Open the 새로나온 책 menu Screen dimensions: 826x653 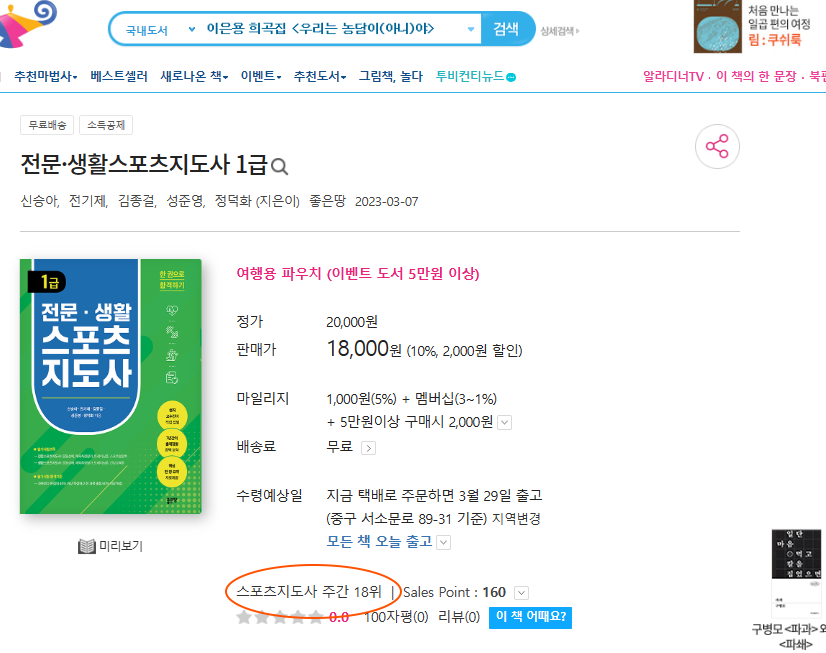(x=194, y=76)
